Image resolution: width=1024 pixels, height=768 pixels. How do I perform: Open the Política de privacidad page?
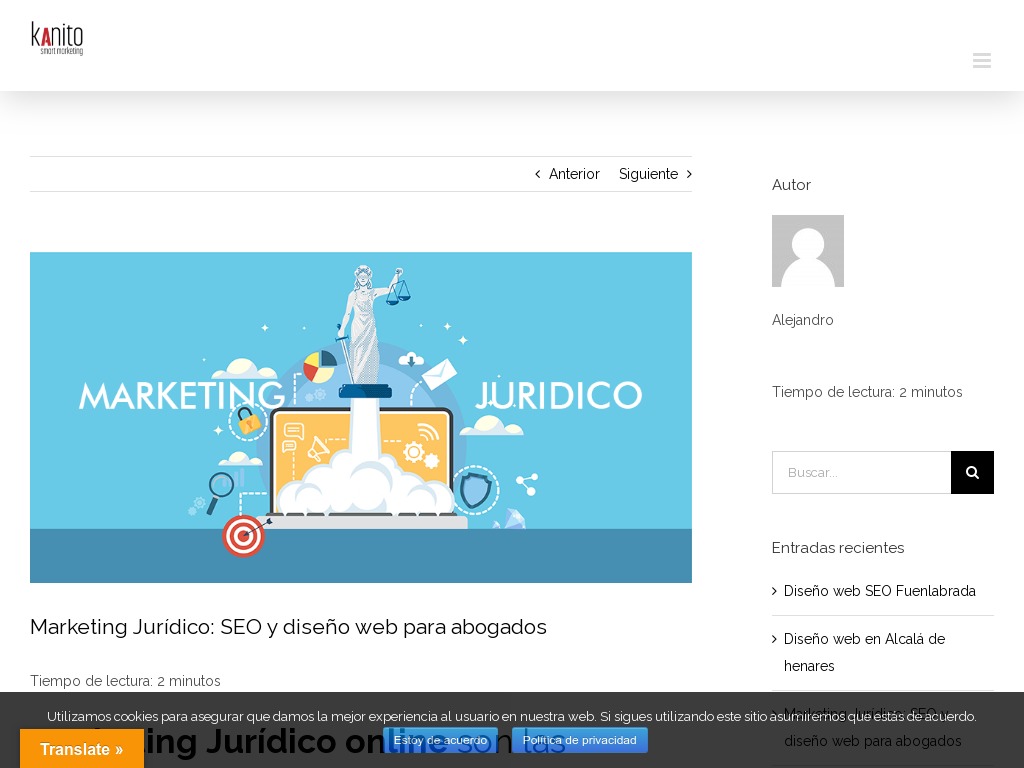[580, 740]
